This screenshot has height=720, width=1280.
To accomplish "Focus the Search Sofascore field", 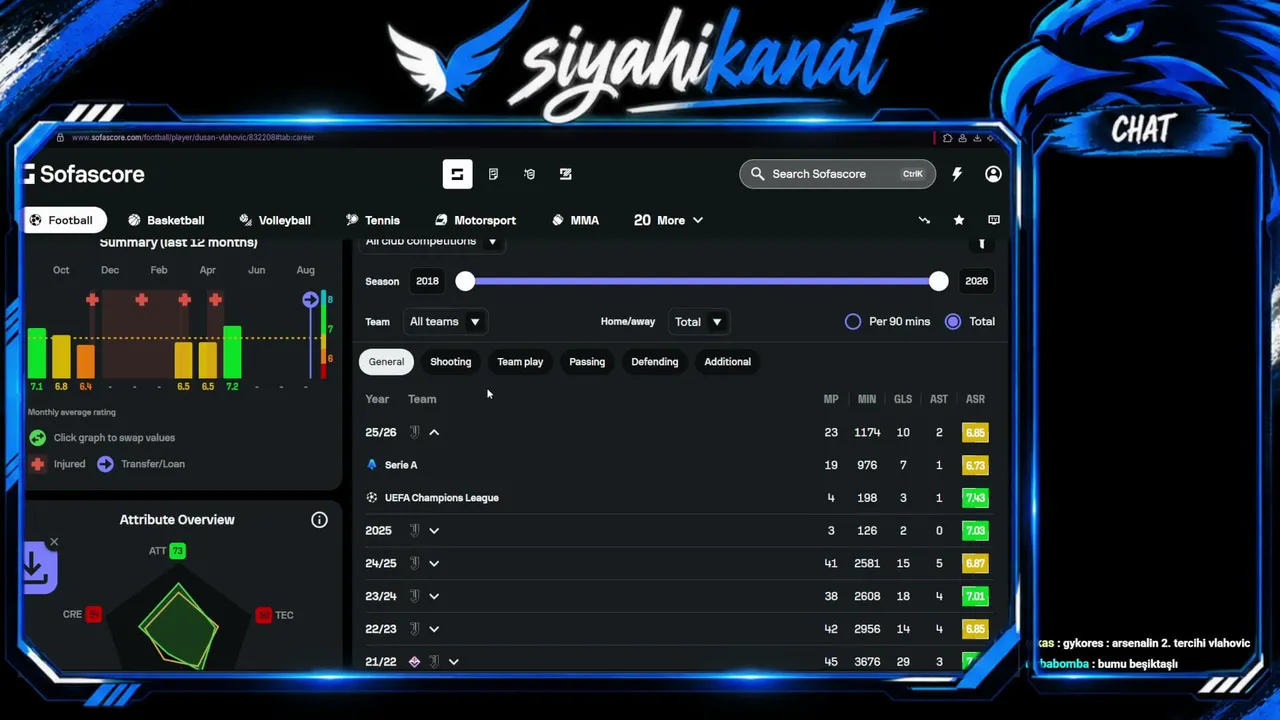I will point(838,174).
